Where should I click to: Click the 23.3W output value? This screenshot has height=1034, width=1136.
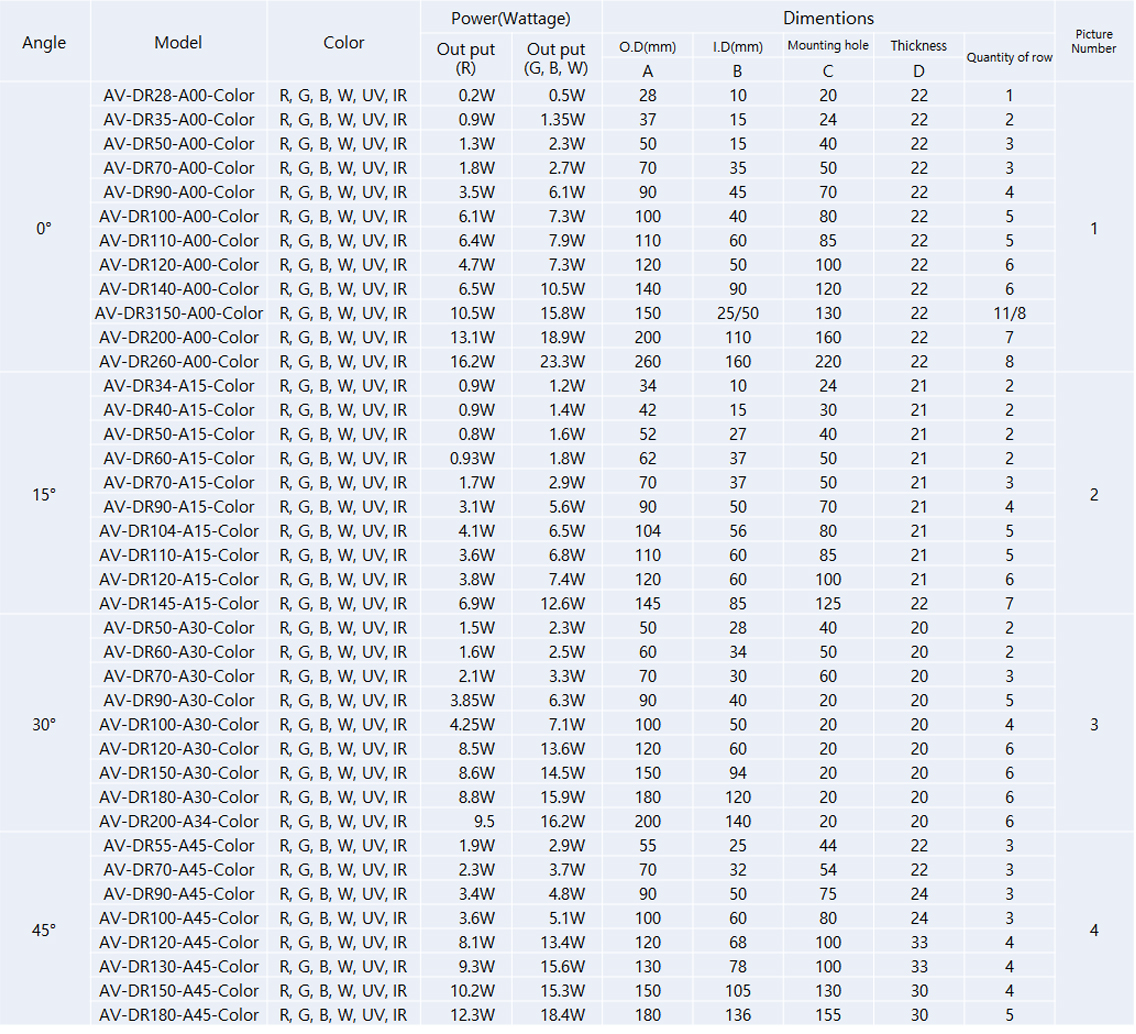coord(563,362)
